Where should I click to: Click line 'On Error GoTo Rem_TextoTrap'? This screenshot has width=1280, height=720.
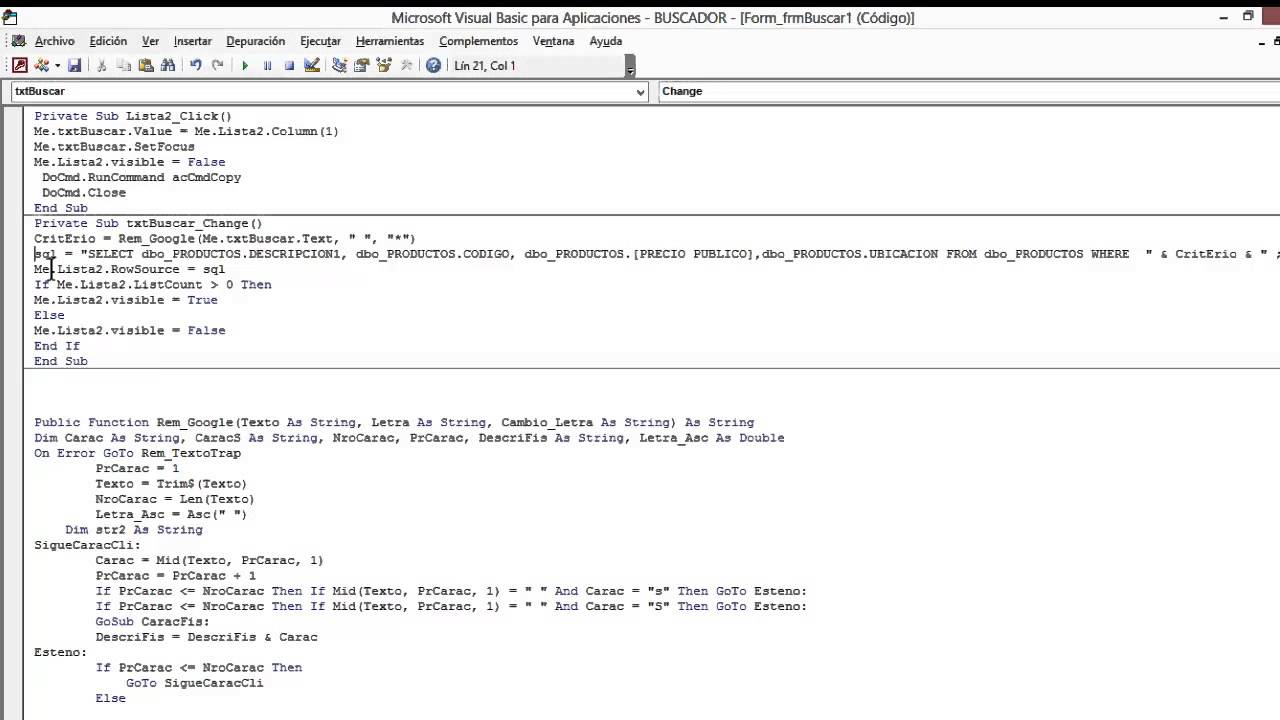click(137, 453)
